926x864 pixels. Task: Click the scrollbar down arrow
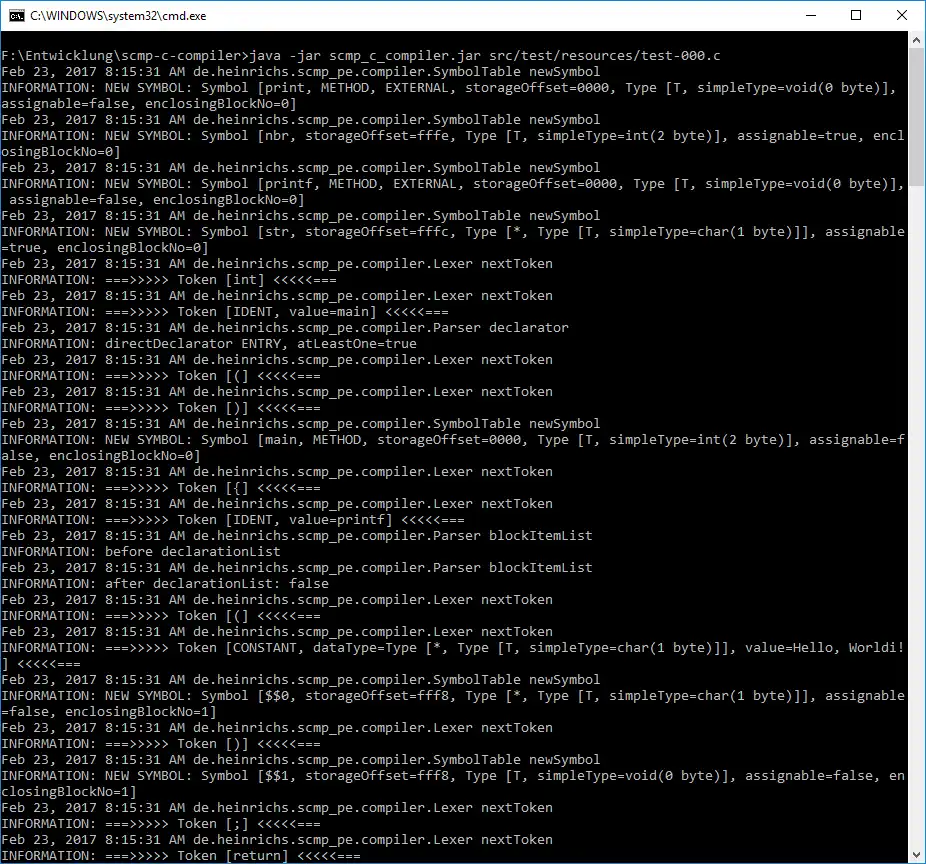pos(916,855)
